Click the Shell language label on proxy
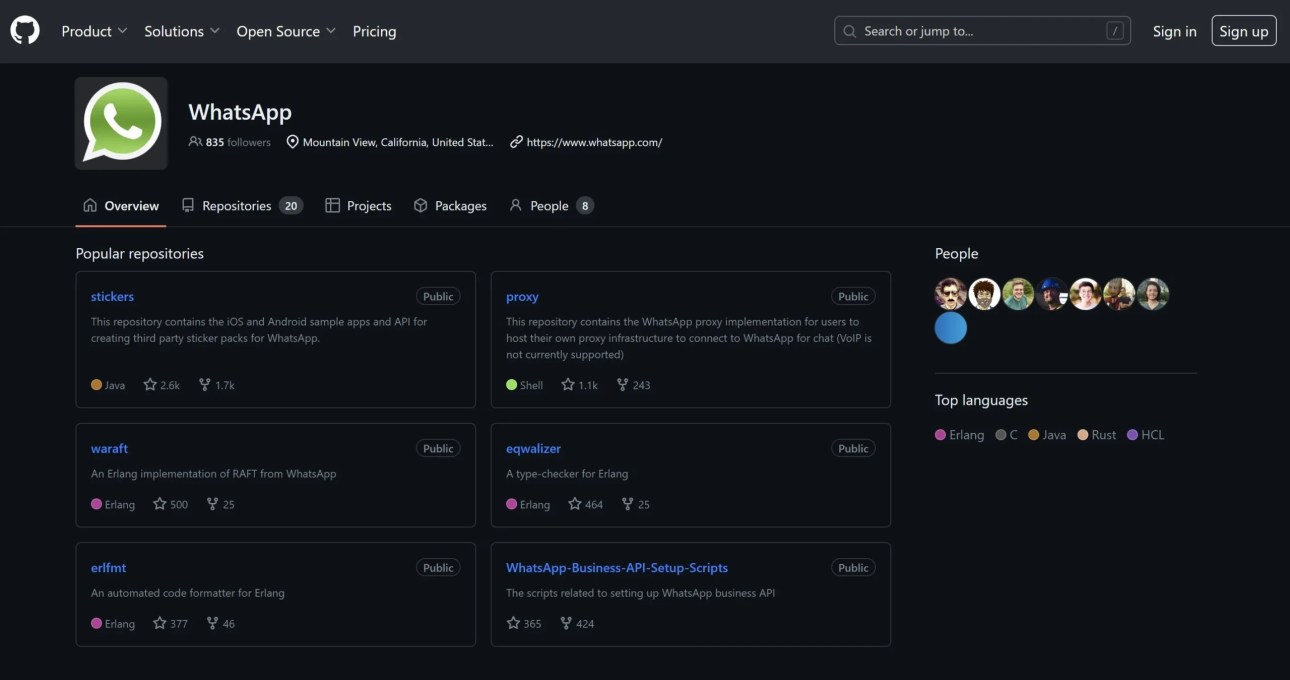 (525, 385)
